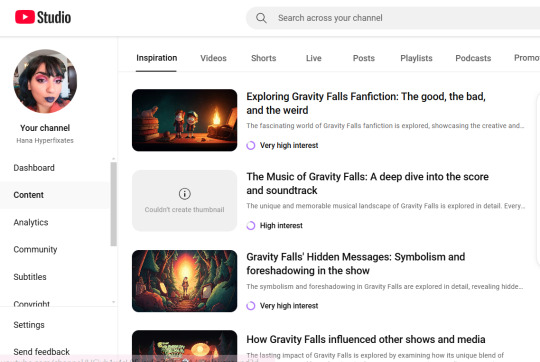The width and height of the screenshot is (540, 362).
Task: Click Very high interest under Fanfiction idea
Action: point(289,145)
